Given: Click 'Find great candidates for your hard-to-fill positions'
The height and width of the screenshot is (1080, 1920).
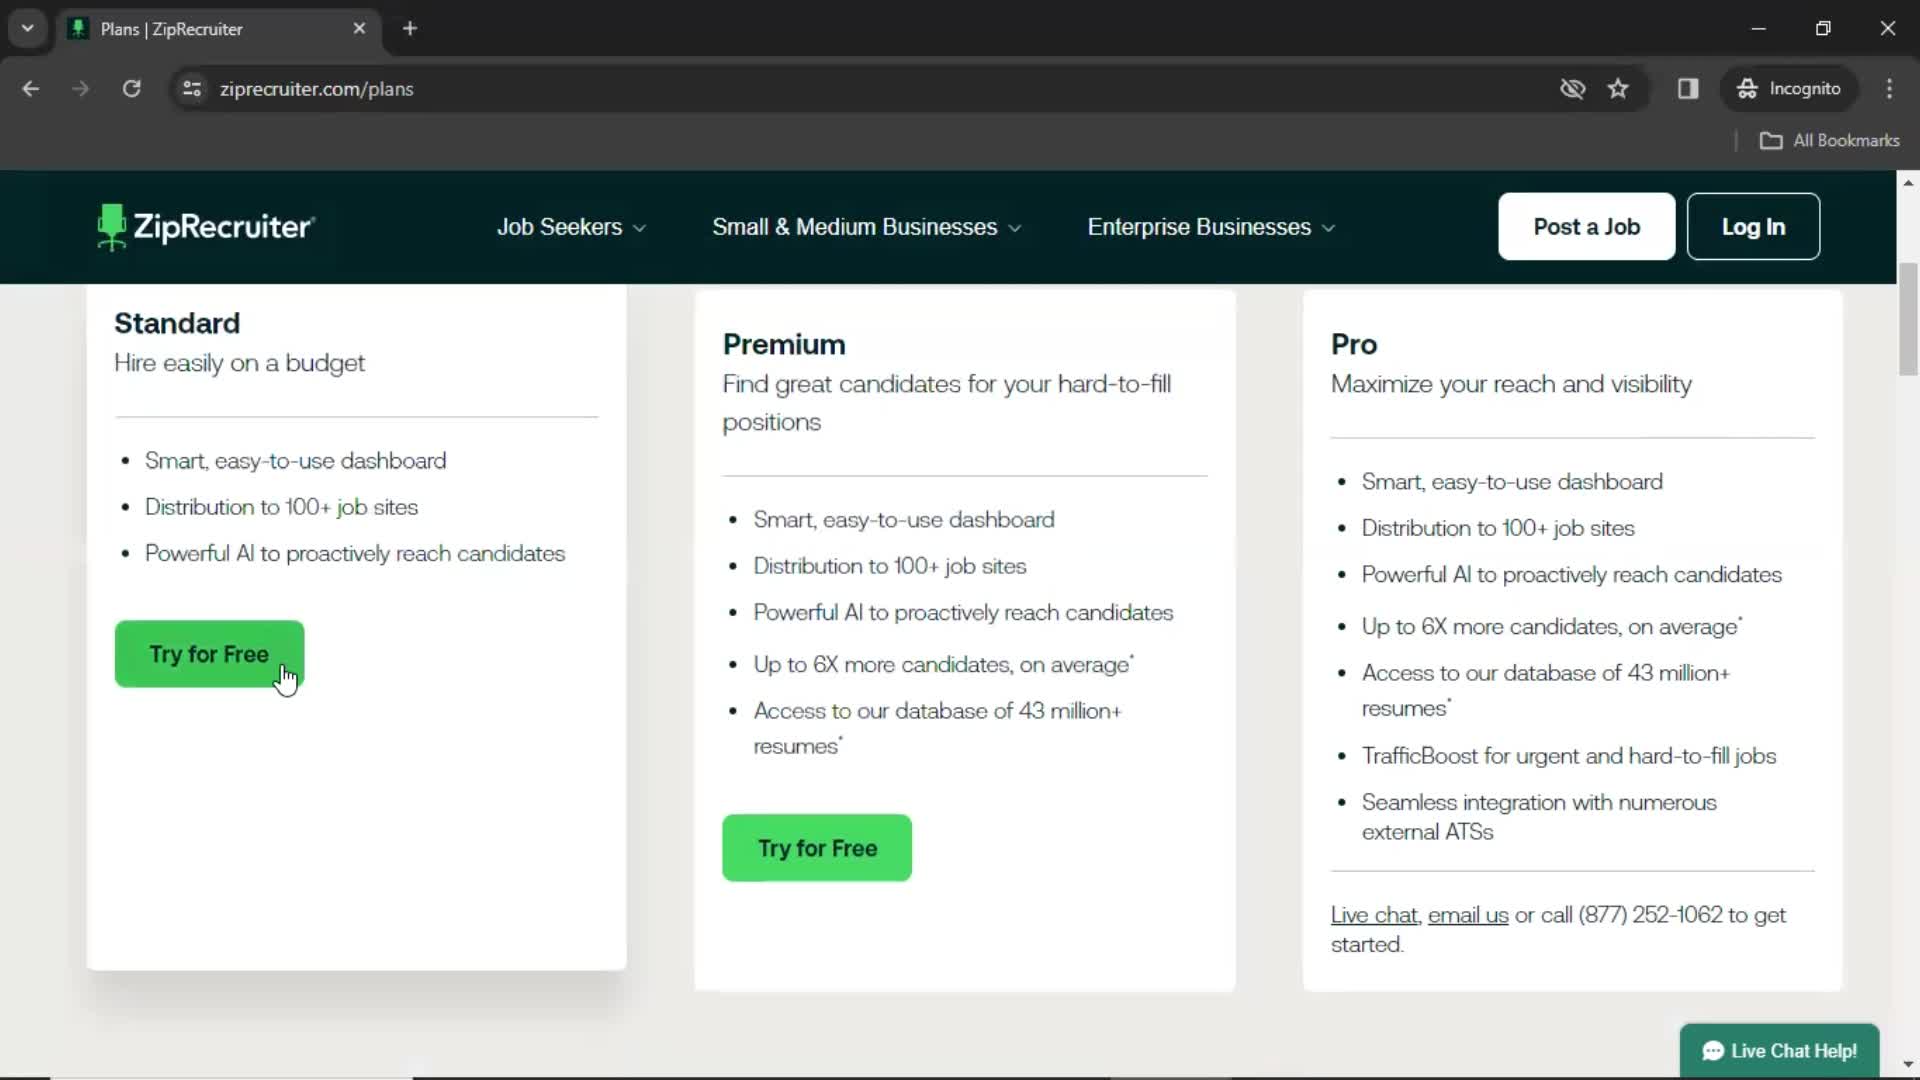Looking at the screenshot, I should [947, 403].
